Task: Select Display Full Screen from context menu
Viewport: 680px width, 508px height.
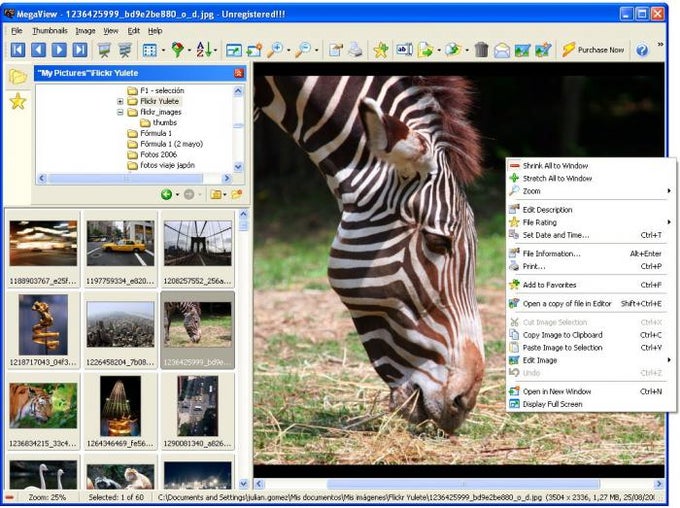Action: click(x=552, y=404)
